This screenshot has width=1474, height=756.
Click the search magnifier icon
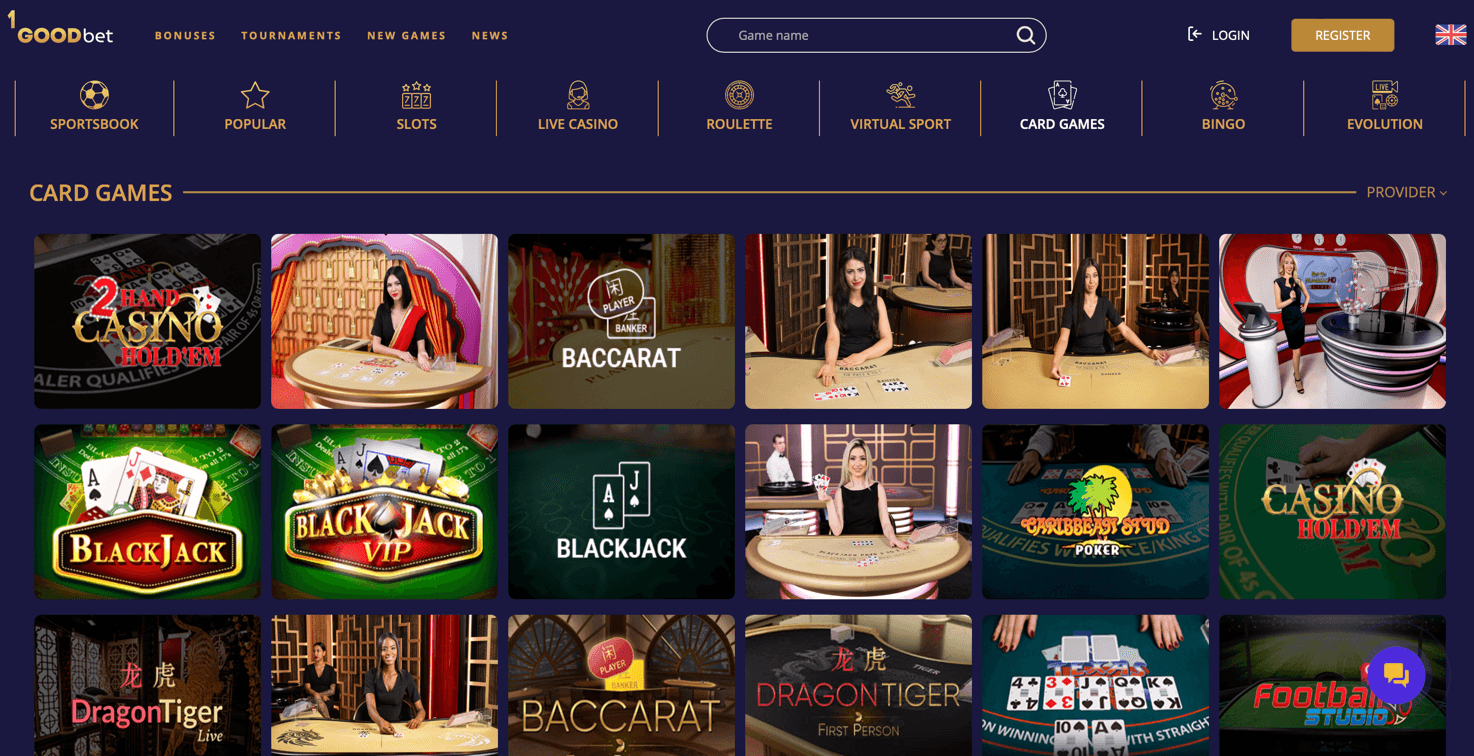[x=1025, y=35]
